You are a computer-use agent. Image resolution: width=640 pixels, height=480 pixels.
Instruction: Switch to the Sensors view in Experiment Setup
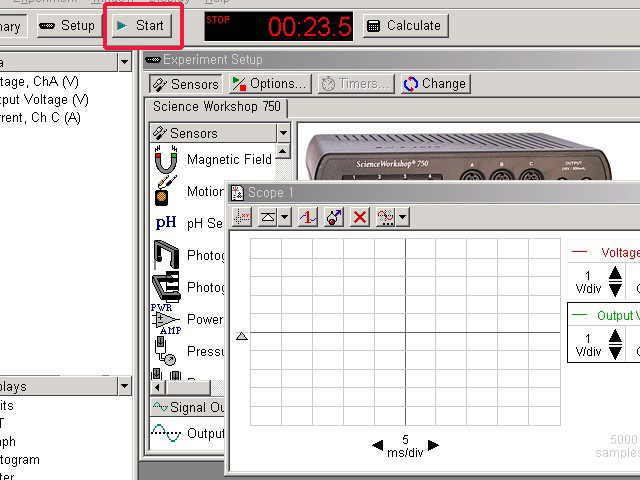pos(184,84)
